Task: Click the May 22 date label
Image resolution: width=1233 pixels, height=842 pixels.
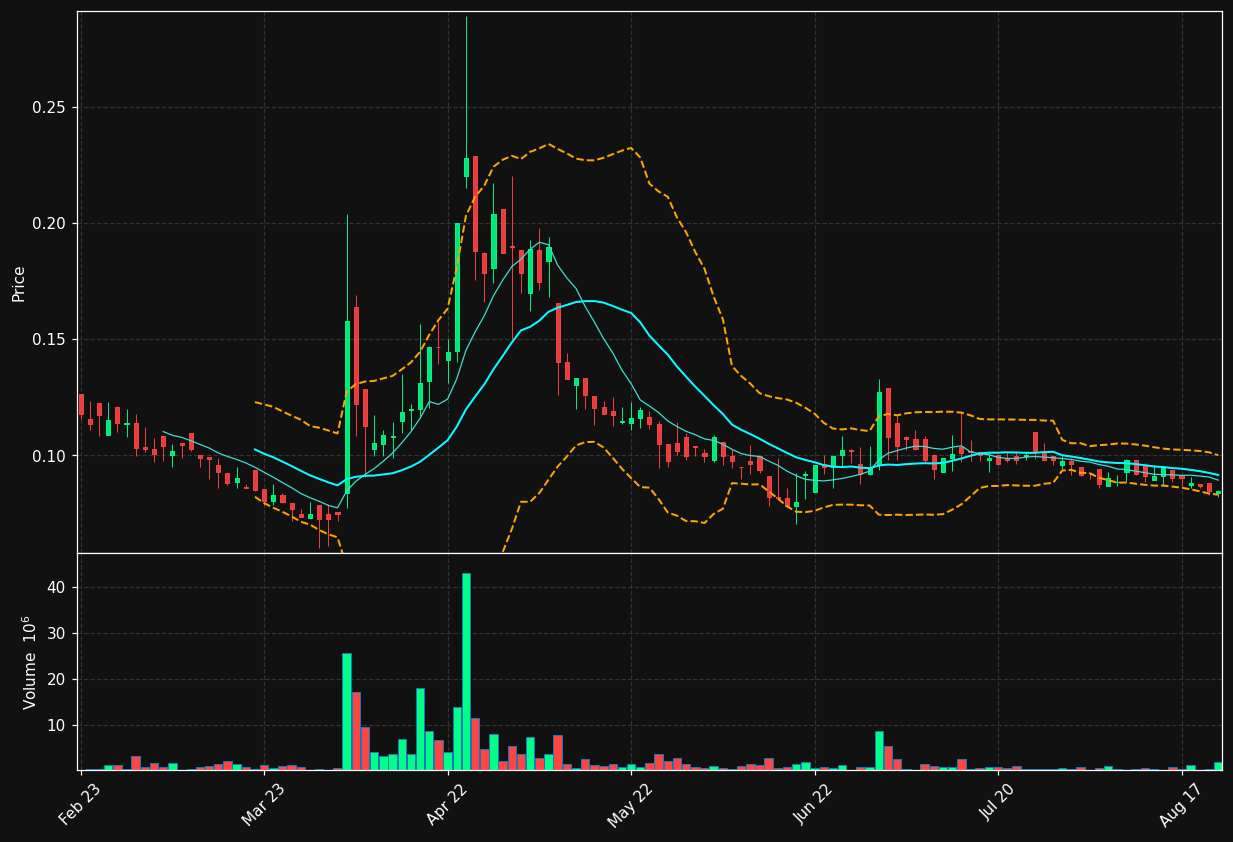Action: pos(630,803)
